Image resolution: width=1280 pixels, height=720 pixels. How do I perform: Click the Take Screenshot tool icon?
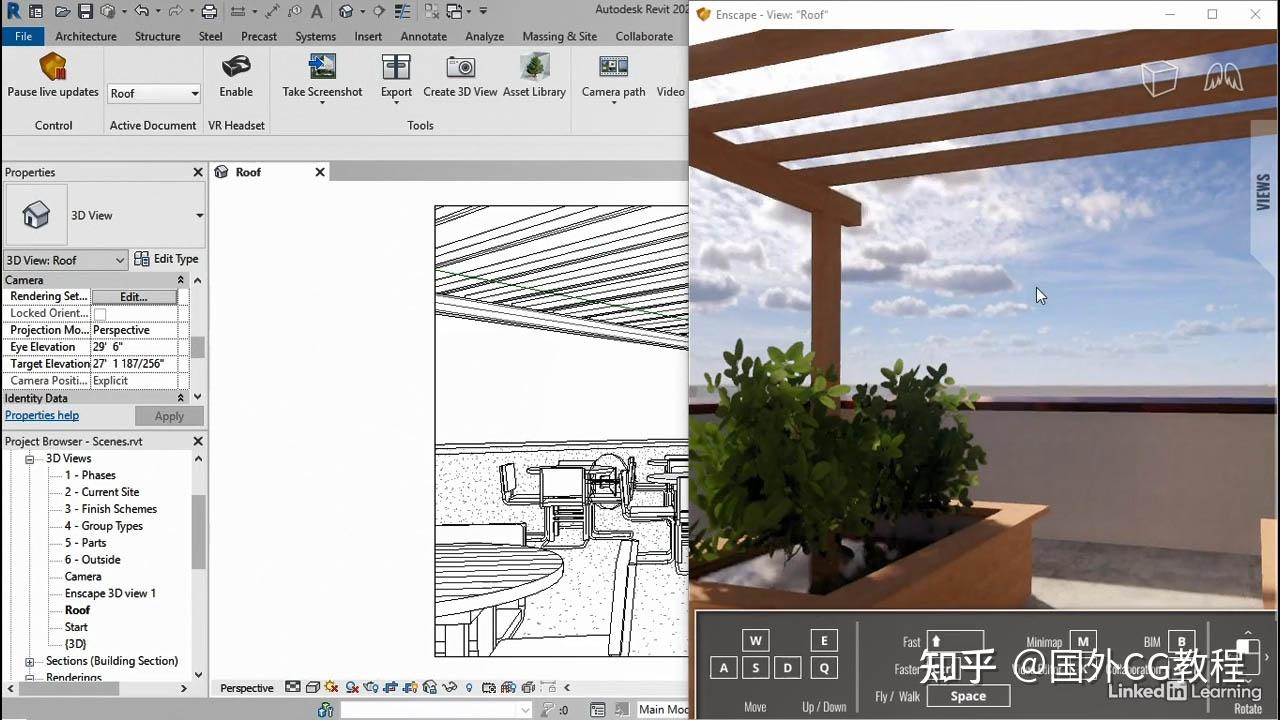tap(322, 67)
